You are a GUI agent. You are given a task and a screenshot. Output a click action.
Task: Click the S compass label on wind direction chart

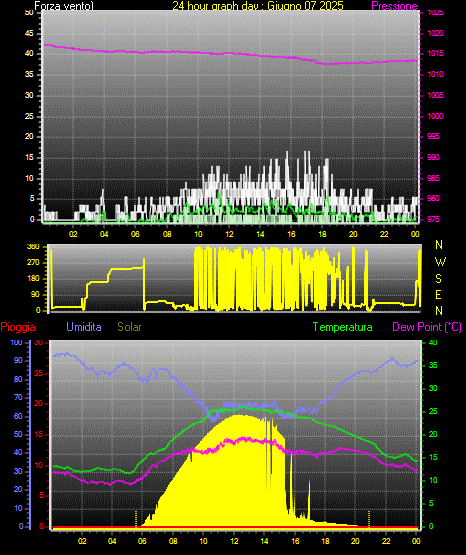[x=439, y=279]
